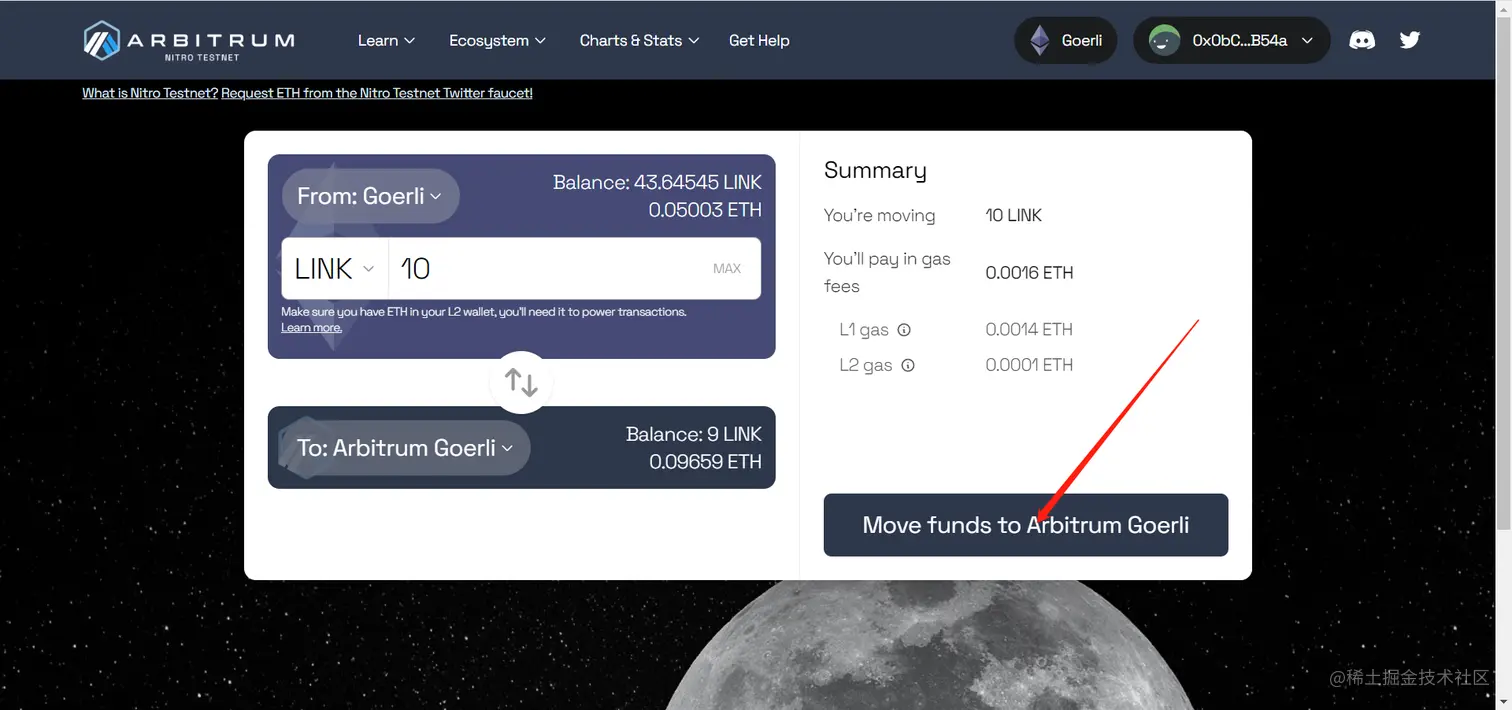Click the wallet avatar icon
This screenshot has width=1512, height=710.
coord(1164,40)
